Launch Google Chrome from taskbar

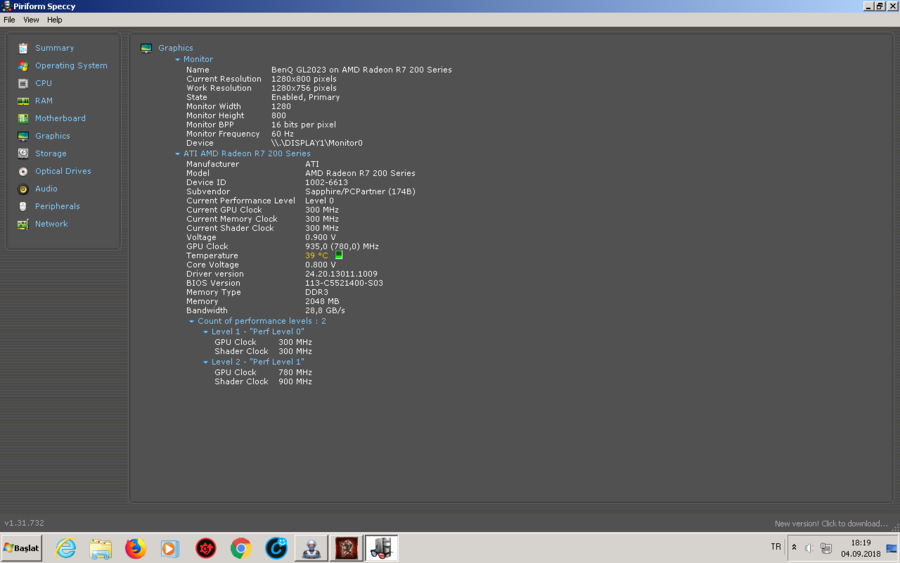pos(240,549)
